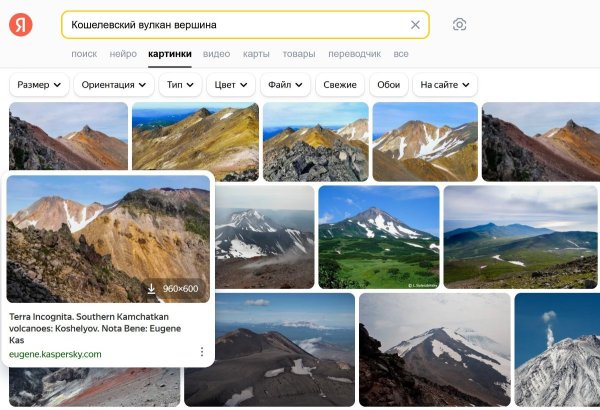Open camera image search

[459, 25]
